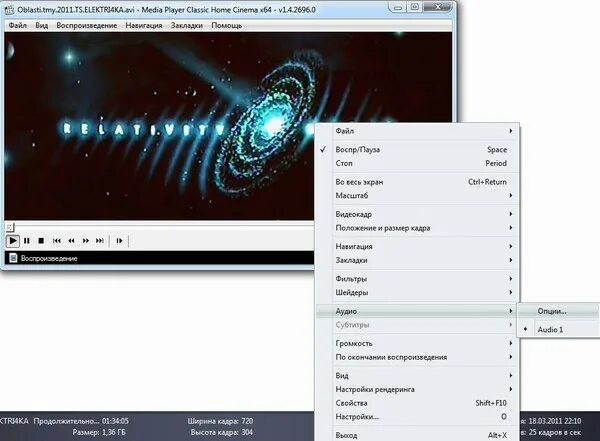
Task: Click the 'Высота кадра: 304' detail text
Action: point(222,433)
